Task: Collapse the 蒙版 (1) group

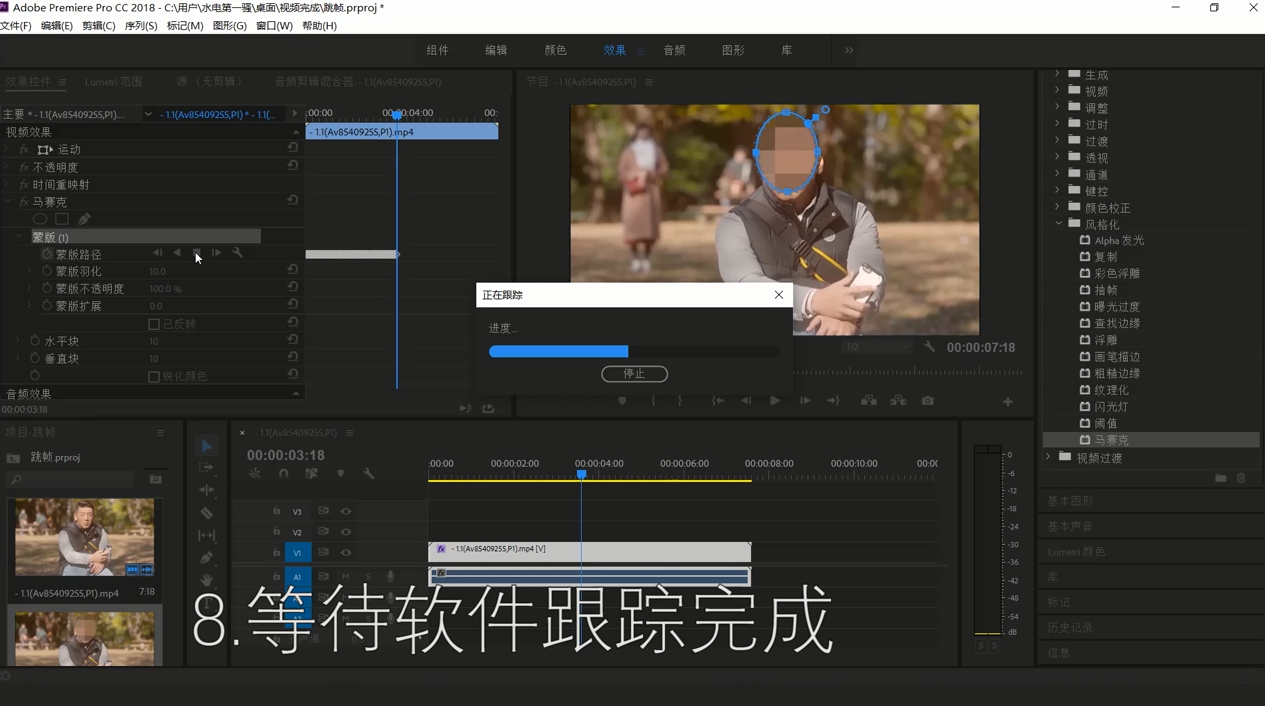Action: point(19,237)
